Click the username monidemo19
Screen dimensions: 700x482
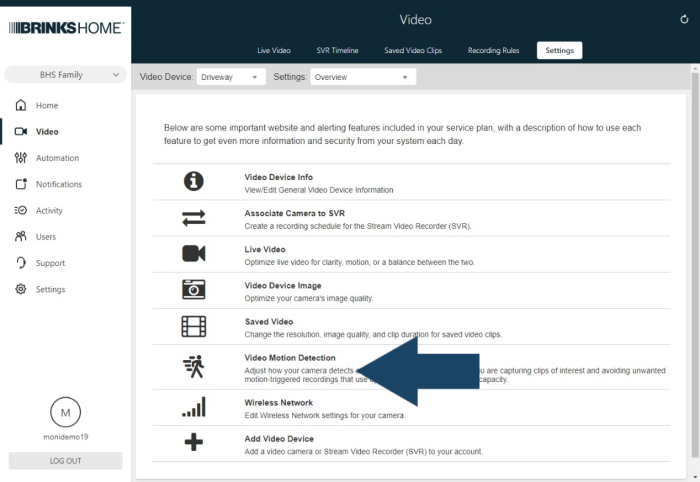point(66,437)
